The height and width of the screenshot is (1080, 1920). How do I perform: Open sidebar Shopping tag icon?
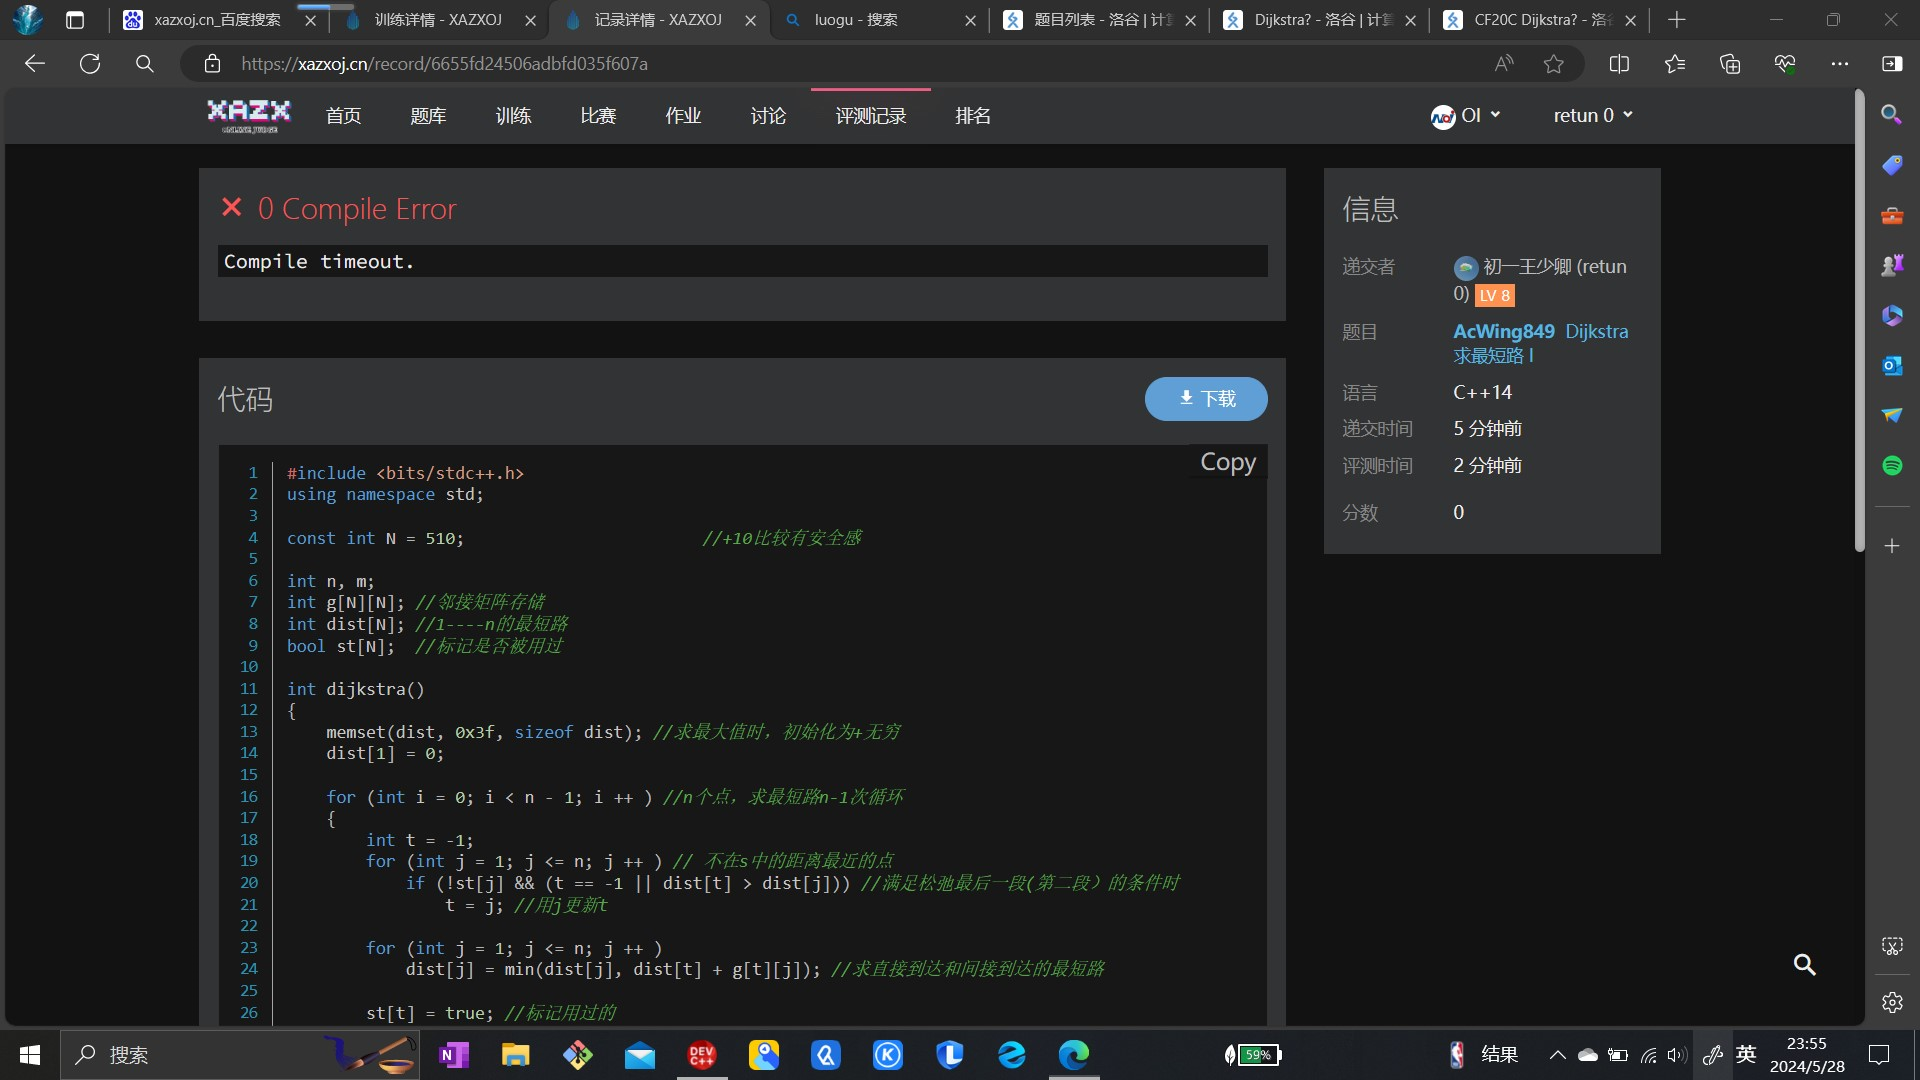pyautogui.click(x=1891, y=165)
